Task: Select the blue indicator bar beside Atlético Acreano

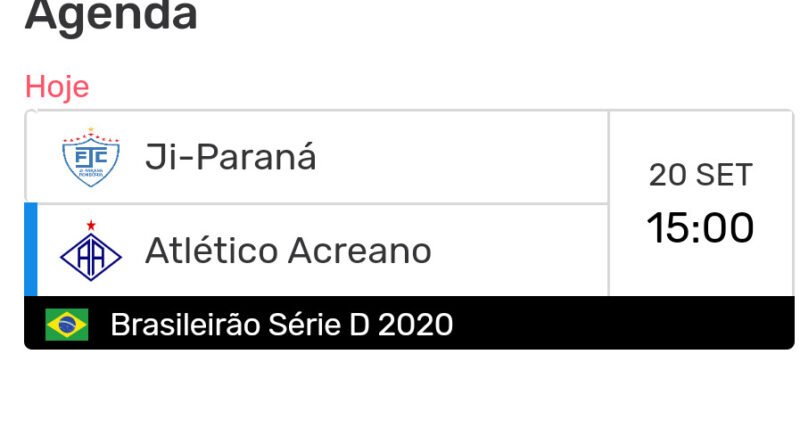Action: click(x=30, y=250)
